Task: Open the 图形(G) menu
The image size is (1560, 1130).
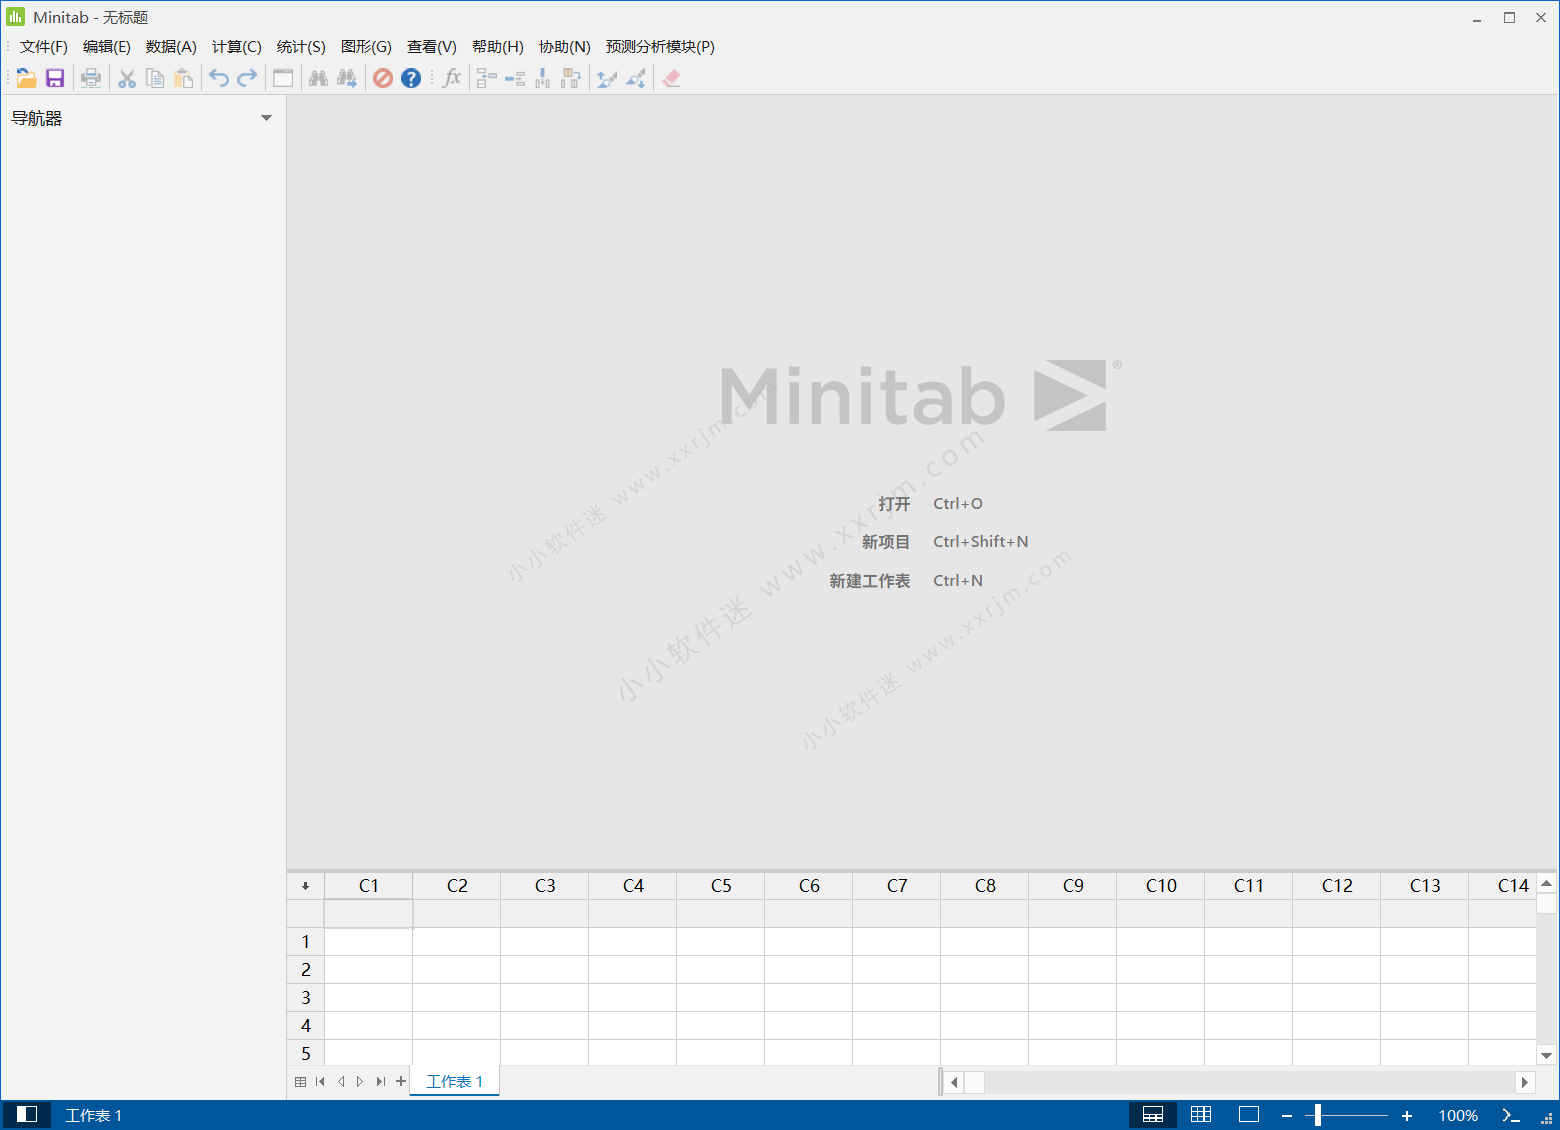Action: [x=366, y=47]
